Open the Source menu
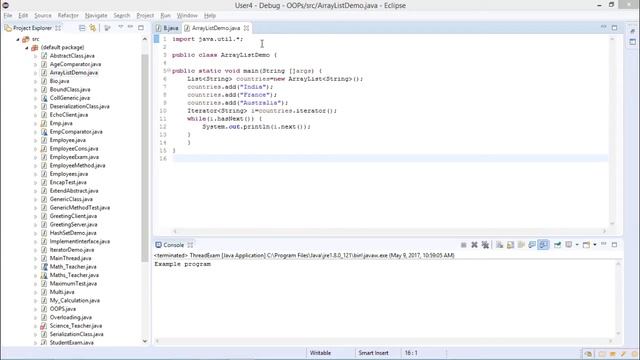The image size is (640, 360). pyautogui.click(x=43, y=16)
